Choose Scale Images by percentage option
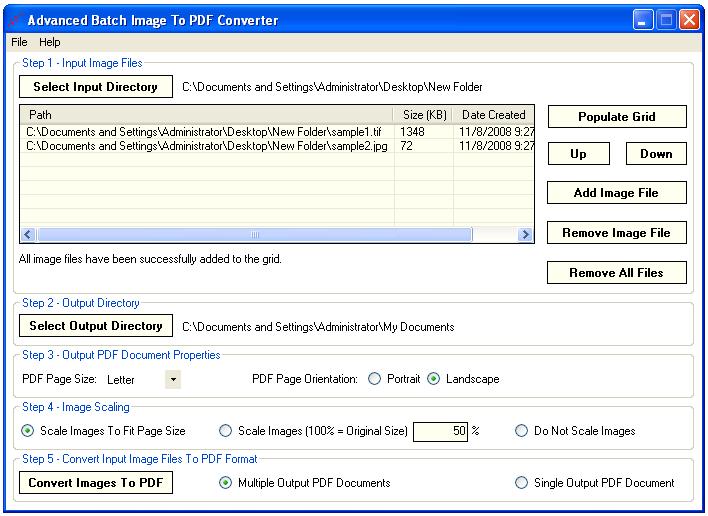The width and height of the screenshot is (708, 516). [225, 431]
